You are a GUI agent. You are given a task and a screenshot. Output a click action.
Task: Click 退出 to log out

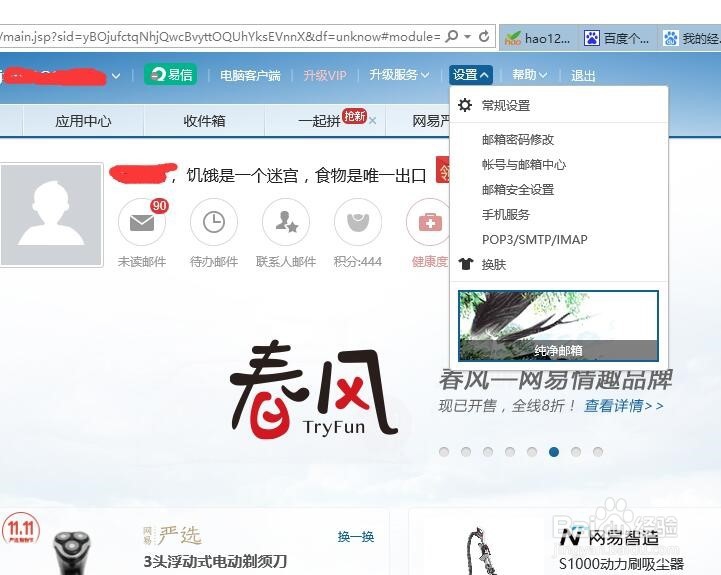click(583, 75)
